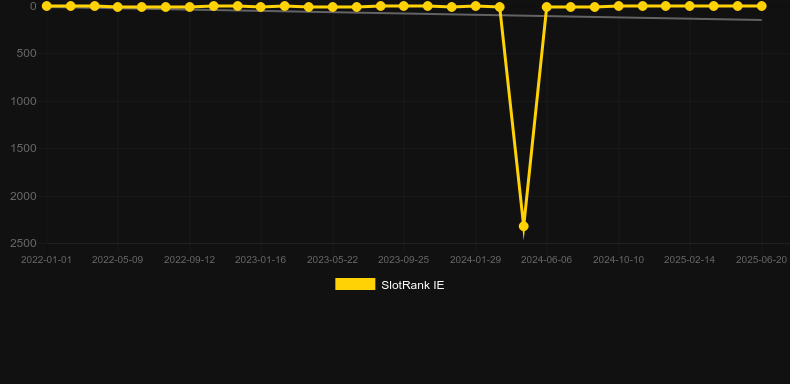Select the last data point at 2025-06-20
The image size is (790, 384).
pyautogui.click(x=761, y=6)
